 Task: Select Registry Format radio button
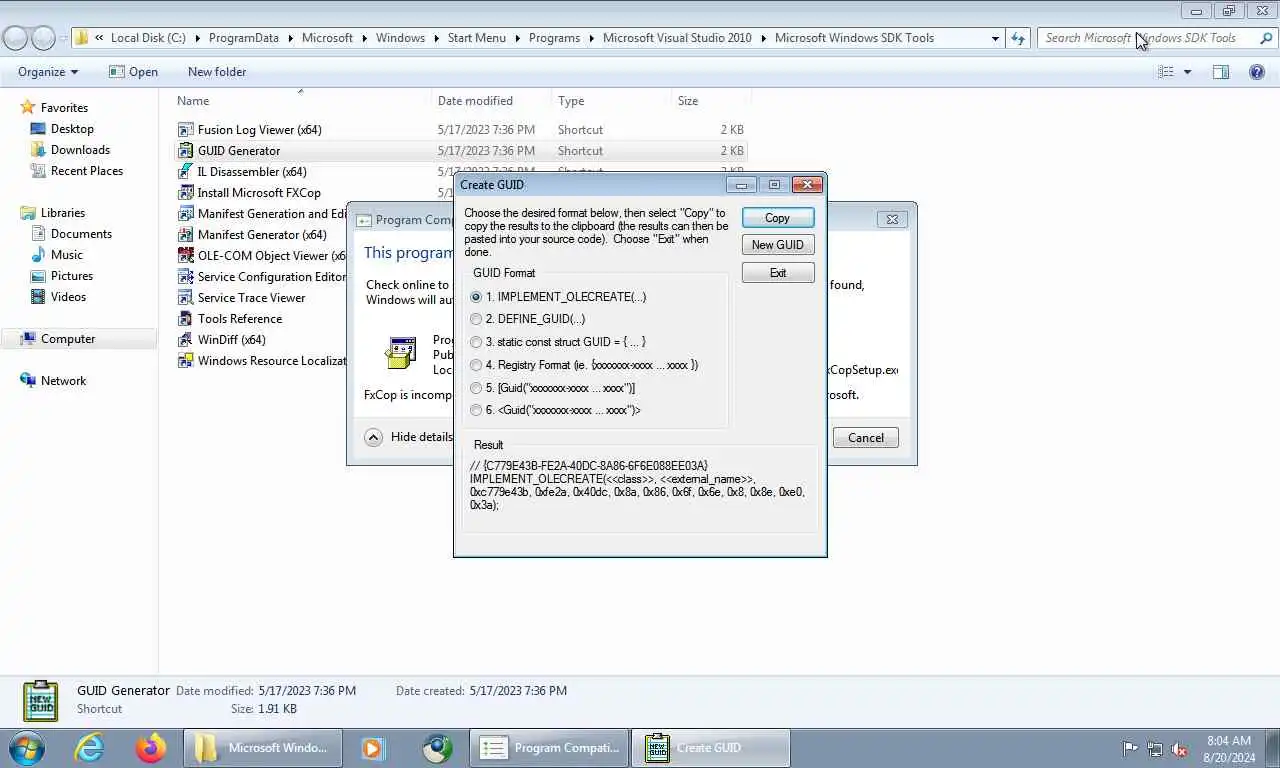pos(476,365)
